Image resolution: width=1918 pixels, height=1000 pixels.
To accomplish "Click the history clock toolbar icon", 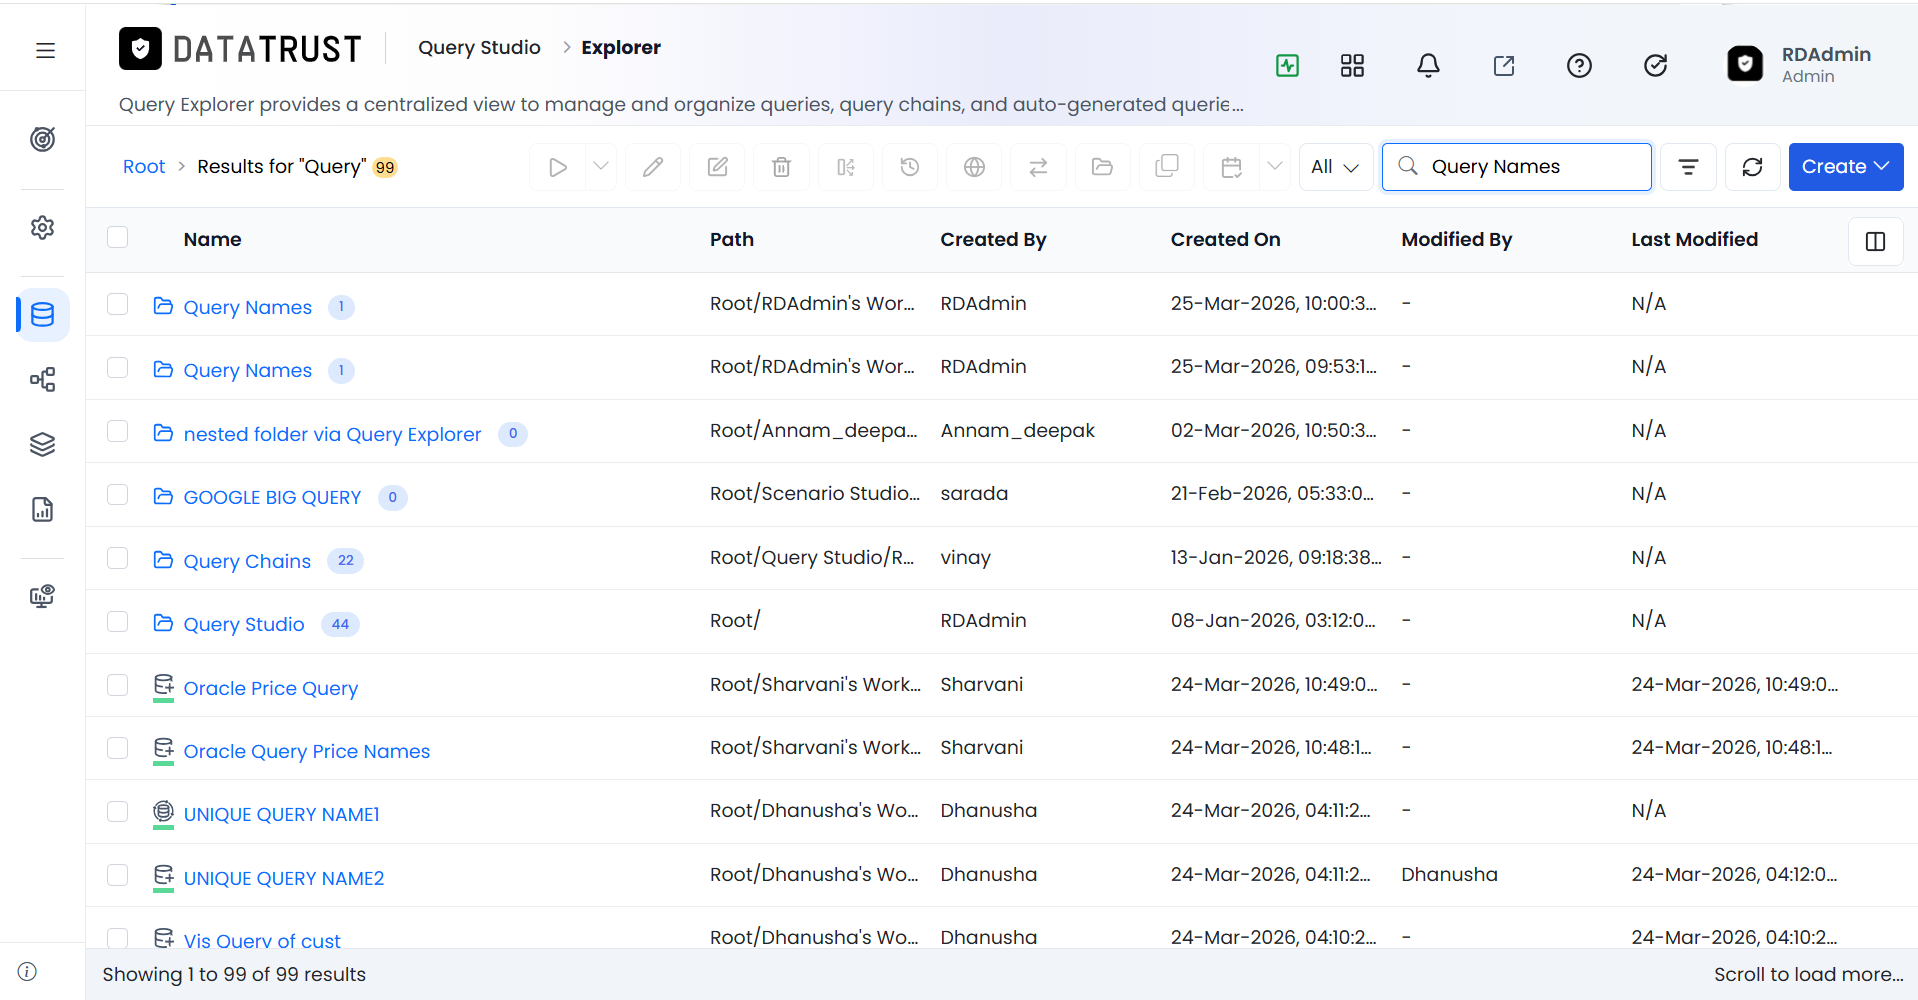I will (x=910, y=167).
